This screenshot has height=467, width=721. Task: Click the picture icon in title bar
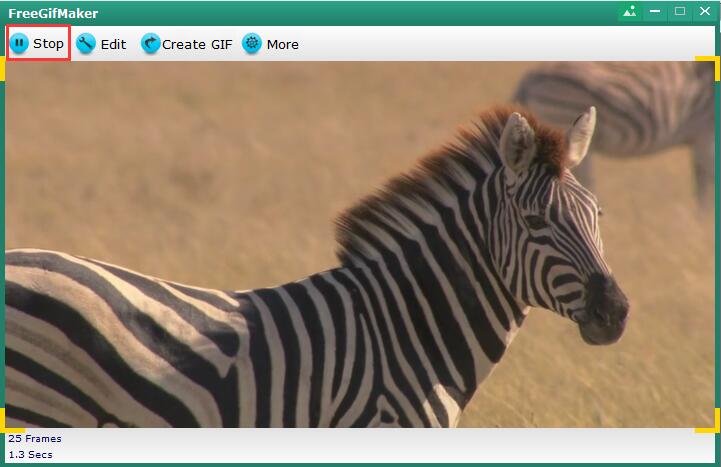tap(629, 11)
